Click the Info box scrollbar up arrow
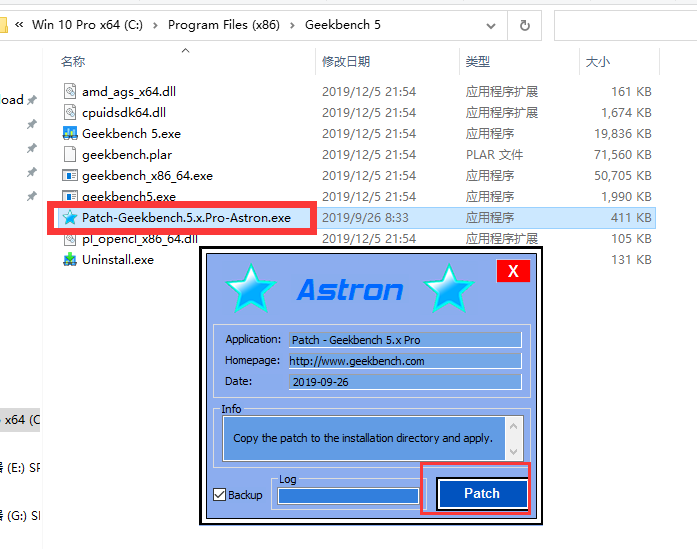The image size is (697, 549). point(513,426)
